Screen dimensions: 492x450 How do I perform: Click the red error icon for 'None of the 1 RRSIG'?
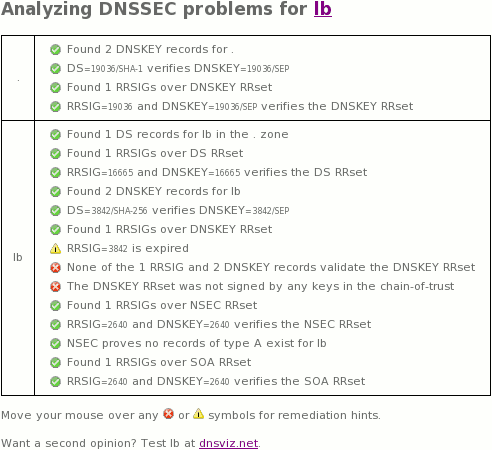pyautogui.click(x=55, y=268)
